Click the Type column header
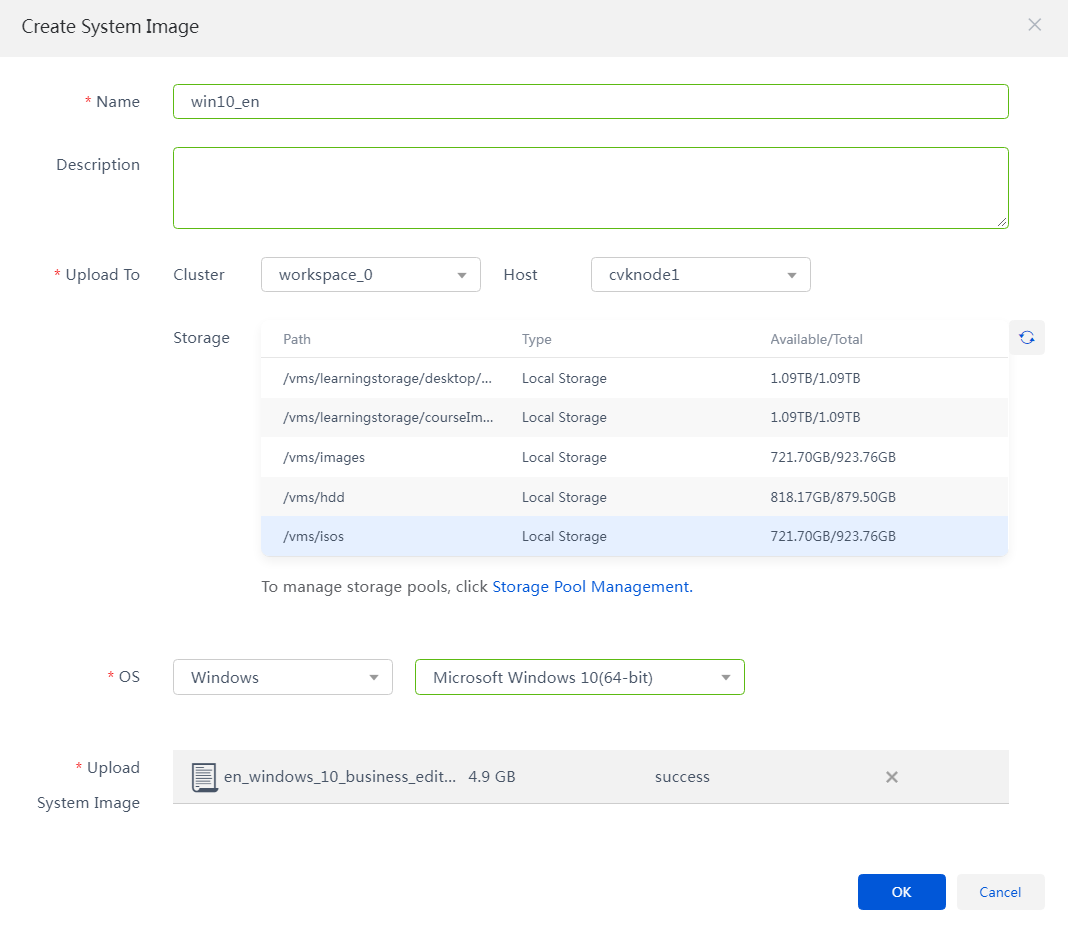 tap(537, 339)
